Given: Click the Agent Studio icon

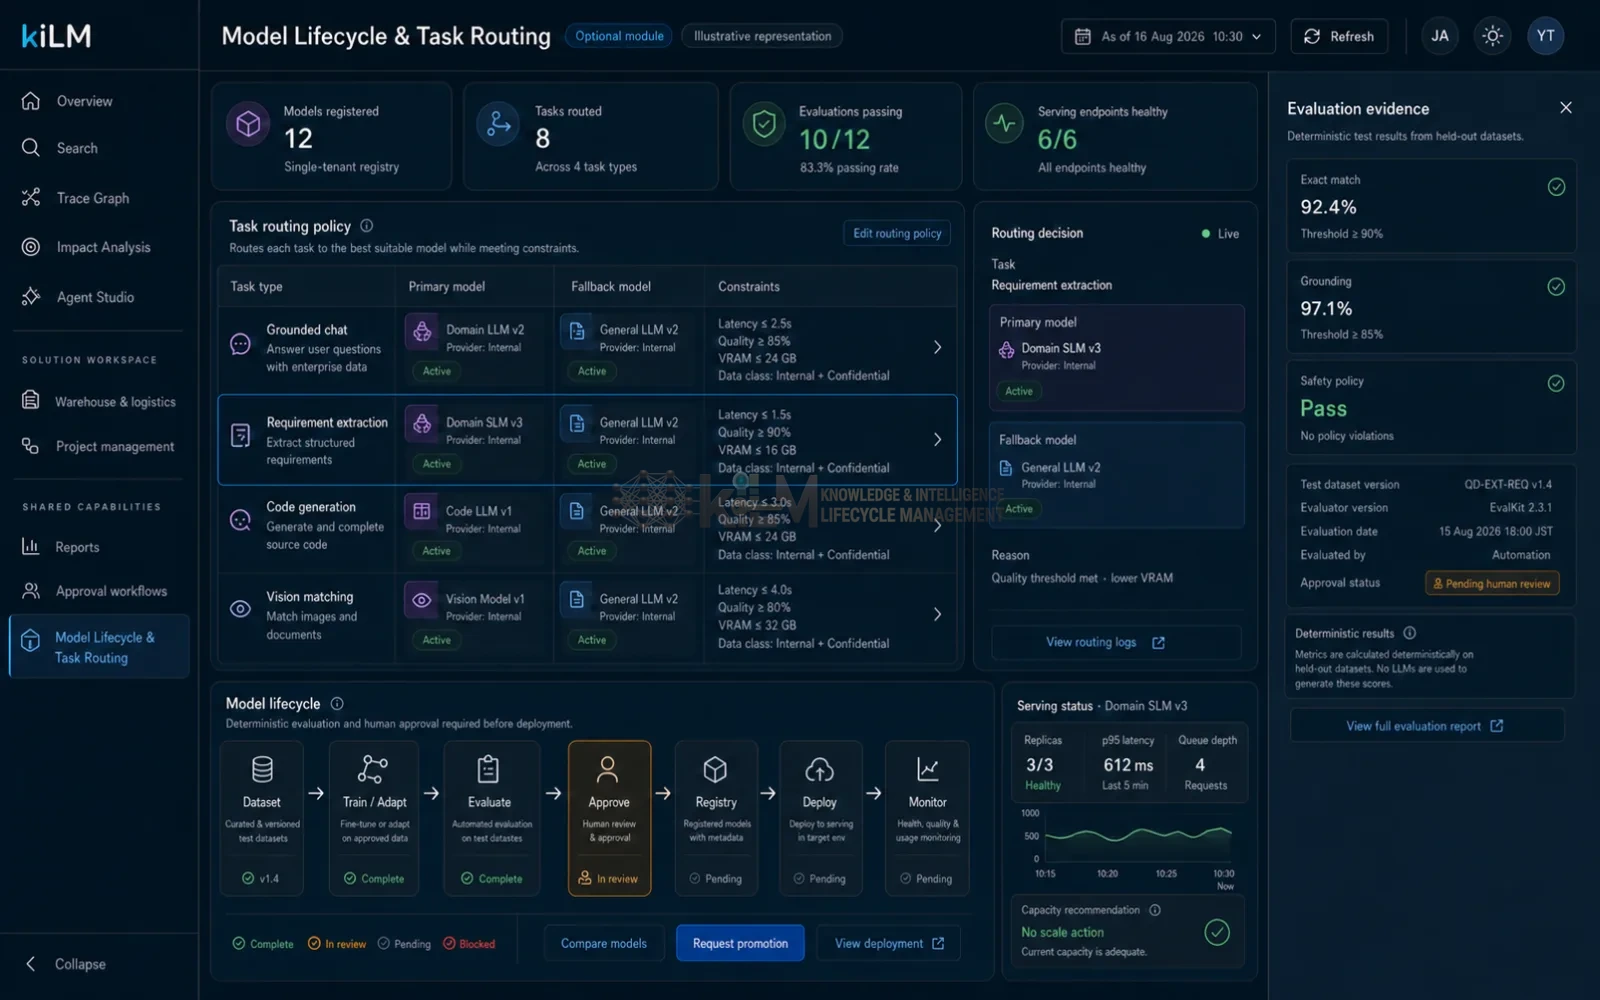Looking at the screenshot, I should 31,296.
